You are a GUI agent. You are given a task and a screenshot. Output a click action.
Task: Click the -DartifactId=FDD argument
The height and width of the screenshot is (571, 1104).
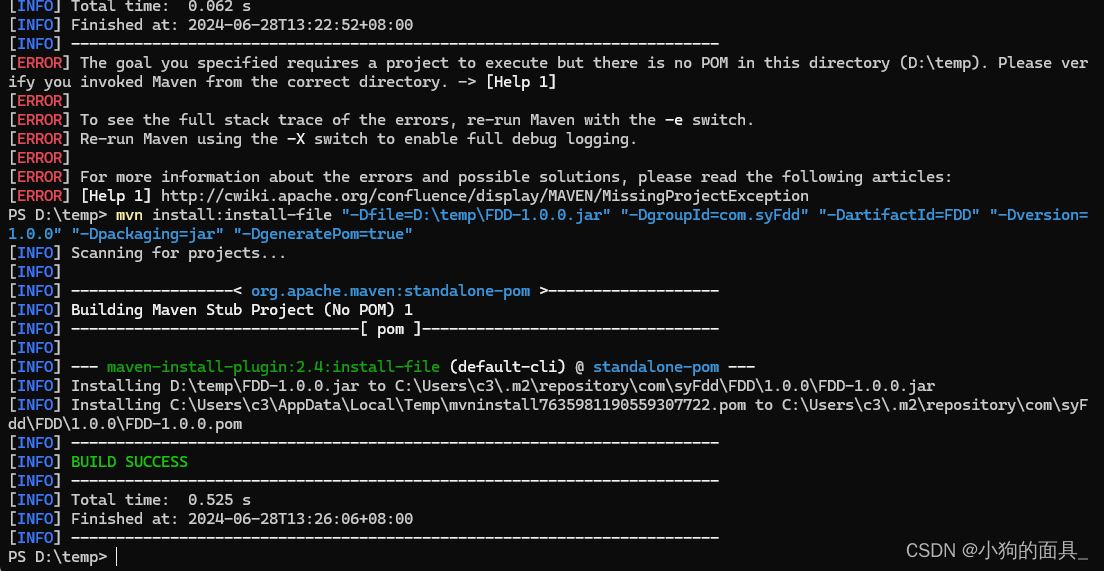[899, 215]
